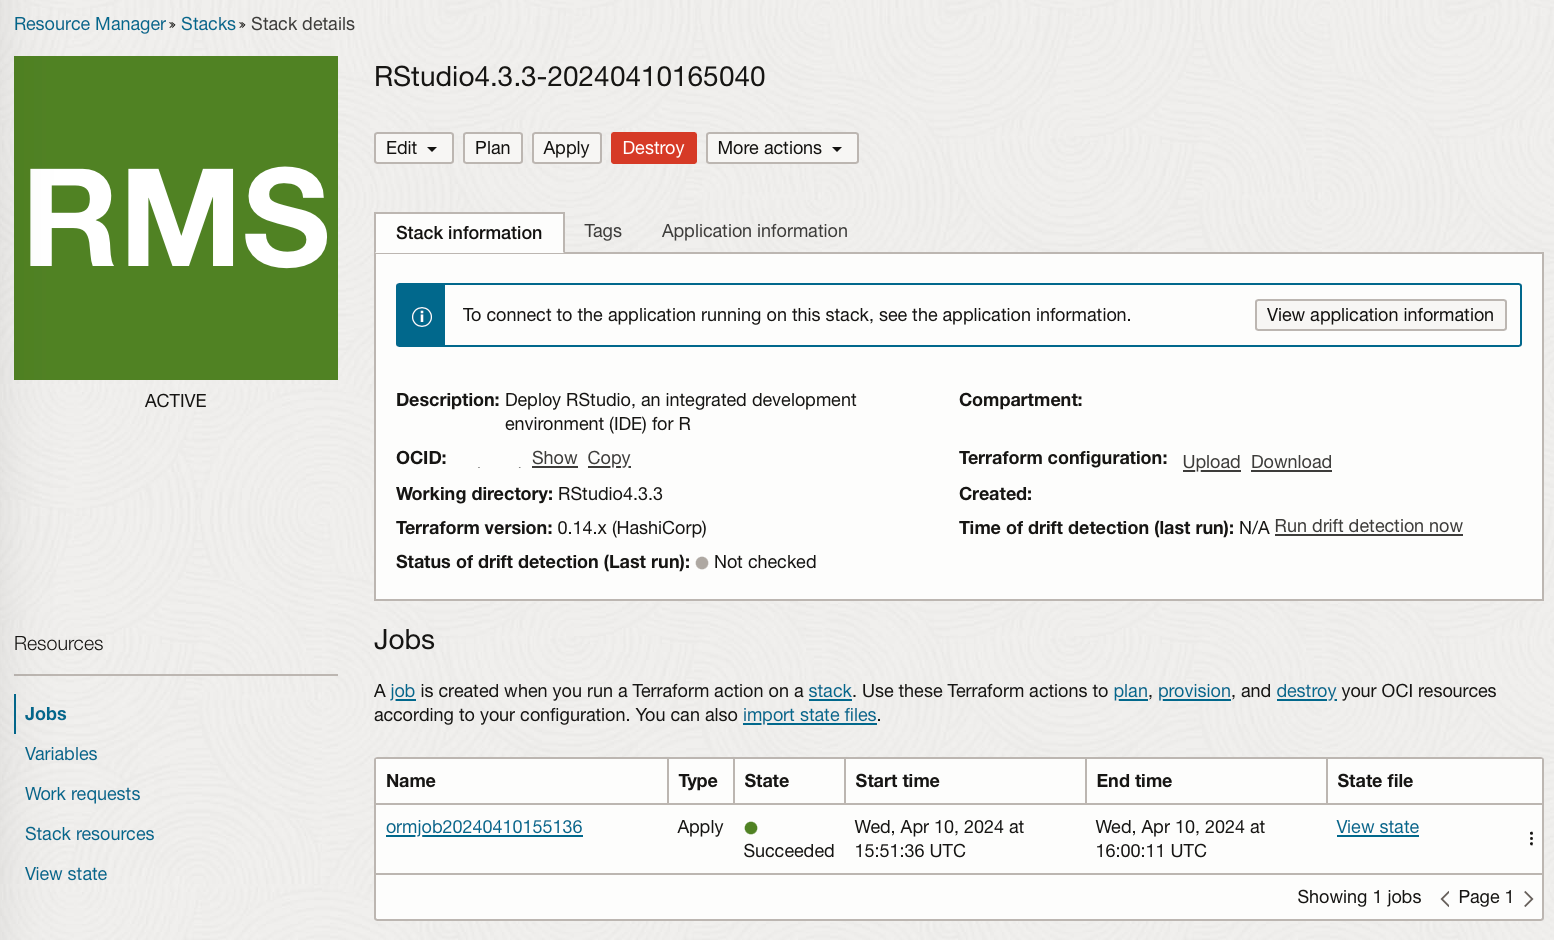Click the gray Not checked status dot
1554x940 pixels.
pos(702,563)
